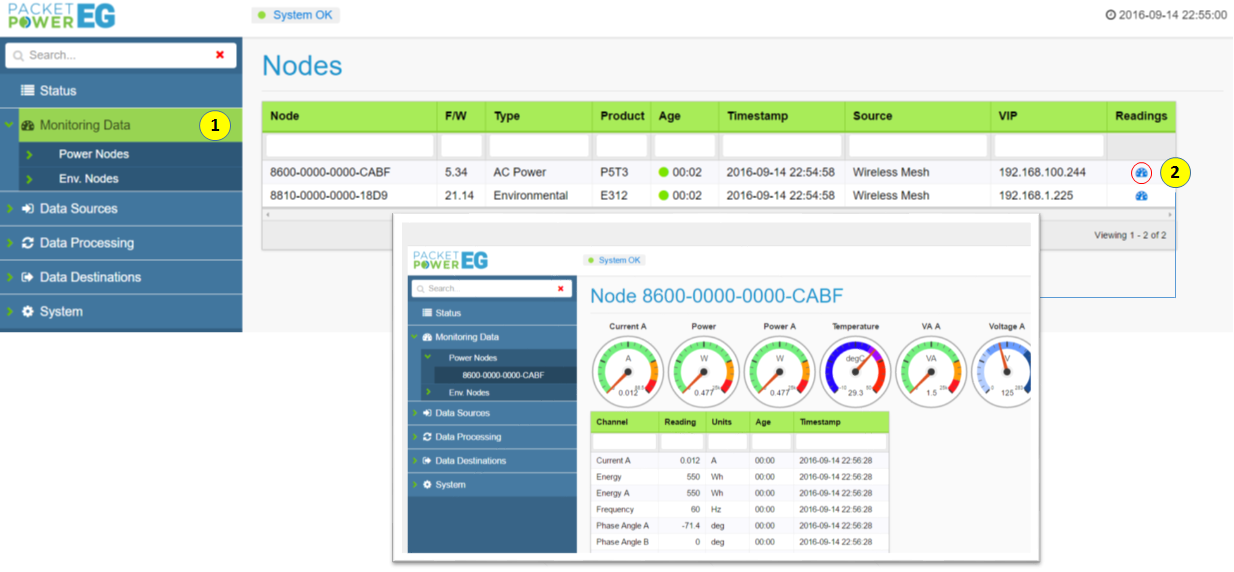Expand the Data Processing menu
The height and width of the screenshot is (572, 1234).
[86, 243]
